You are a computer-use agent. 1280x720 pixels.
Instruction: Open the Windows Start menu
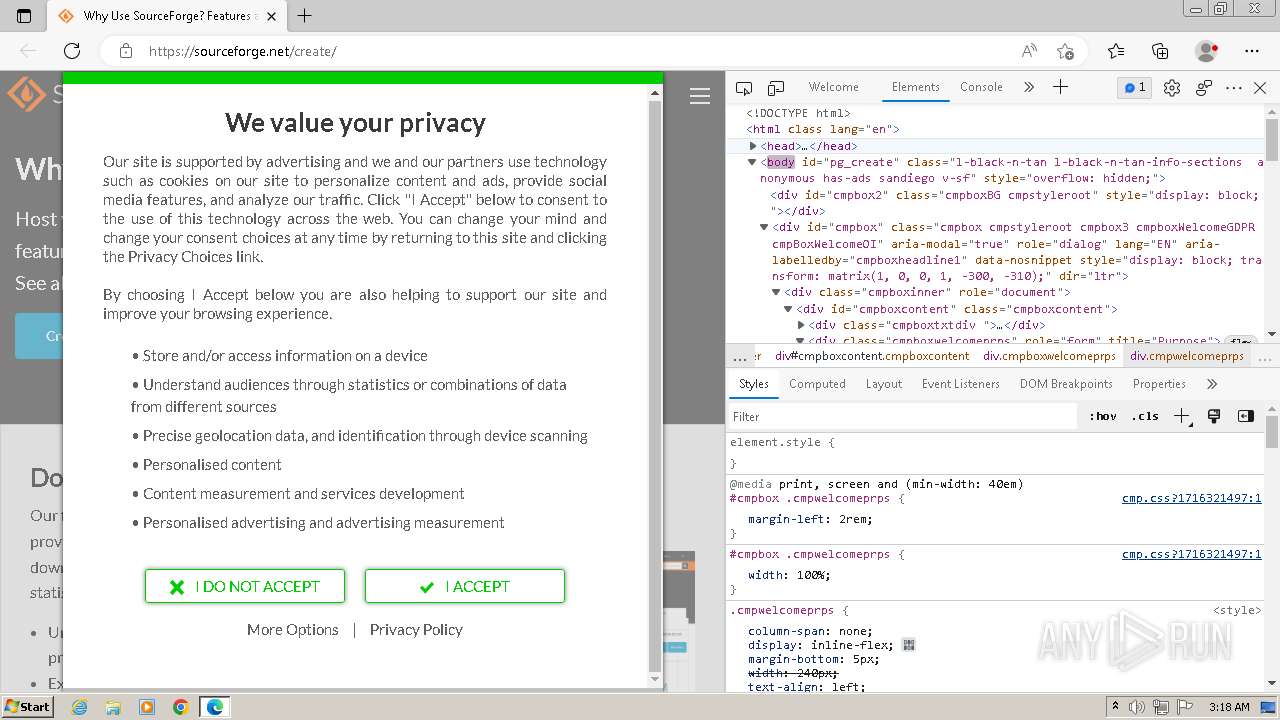coord(27,706)
